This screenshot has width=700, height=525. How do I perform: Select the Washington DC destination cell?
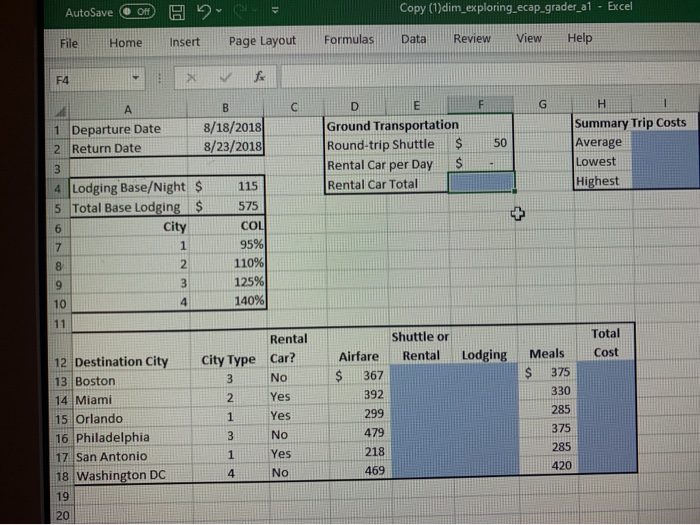[134, 475]
